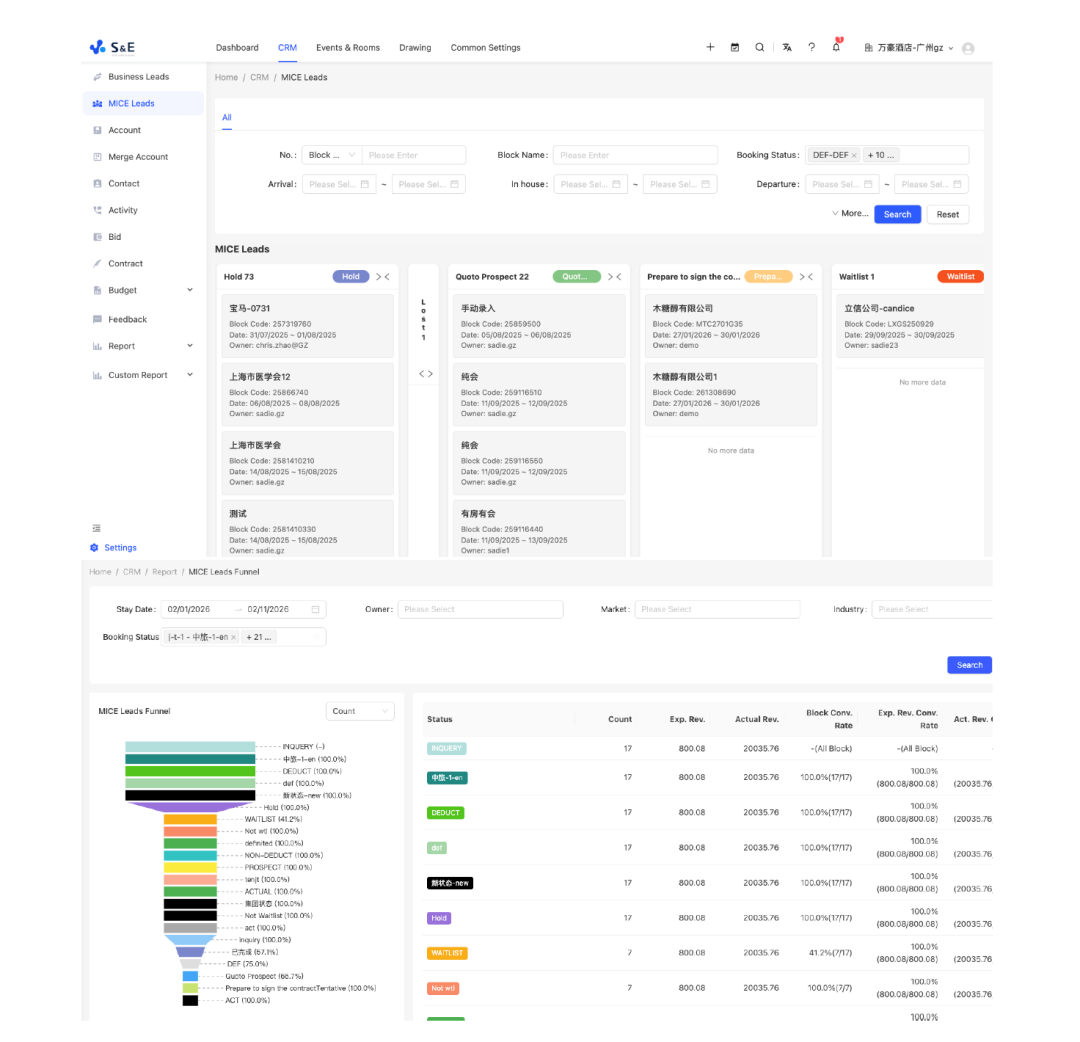Image resolution: width=1080 pixels, height=1042 pixels.
Task: Go to CRM breadcrumb in MICE Leads
Action: [259, 78]
